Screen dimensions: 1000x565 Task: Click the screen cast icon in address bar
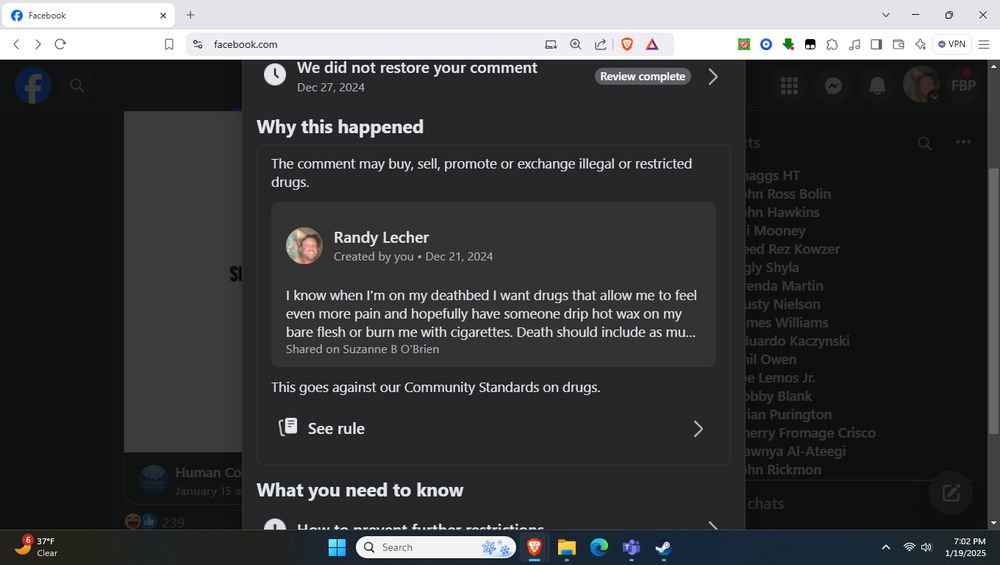tap(551, 44)
